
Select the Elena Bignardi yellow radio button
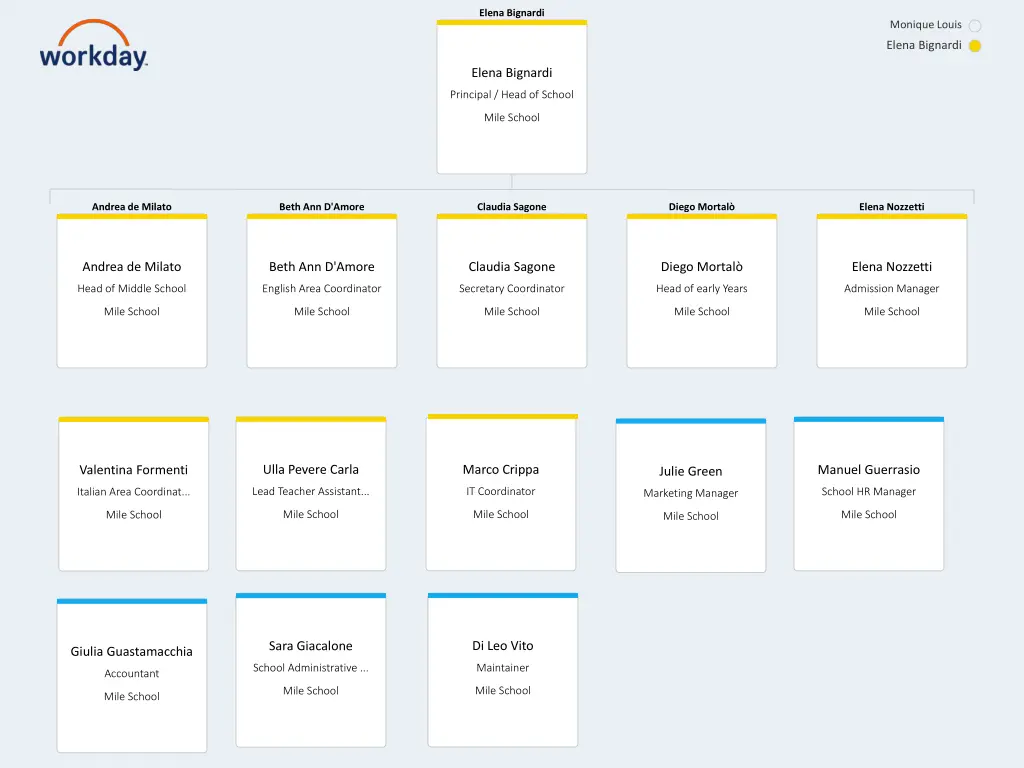[975, 46]
